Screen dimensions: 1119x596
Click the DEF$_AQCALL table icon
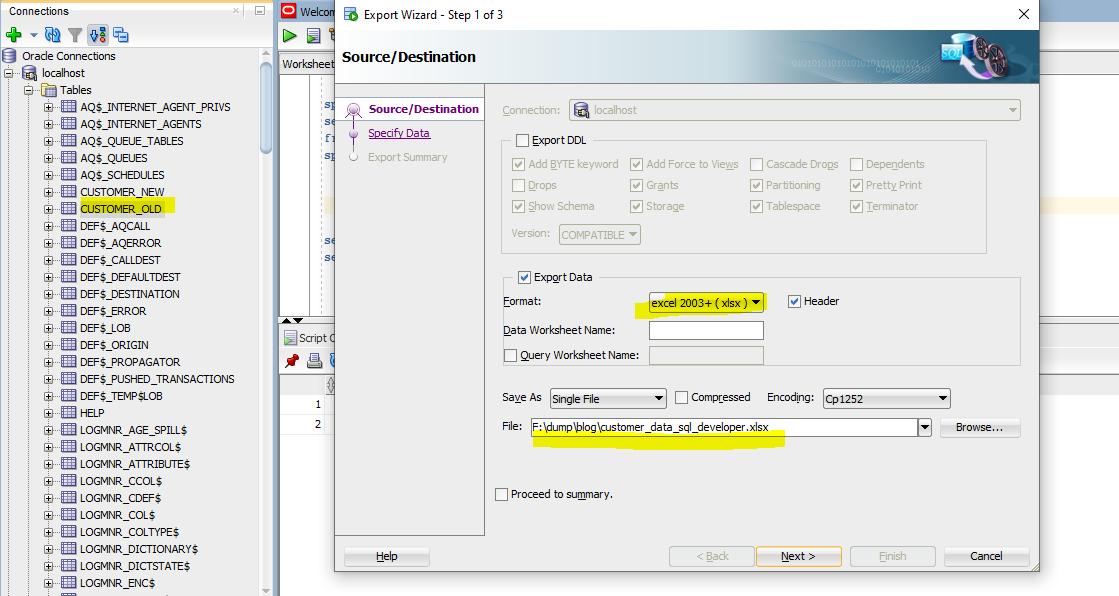[x=69, y=226]
